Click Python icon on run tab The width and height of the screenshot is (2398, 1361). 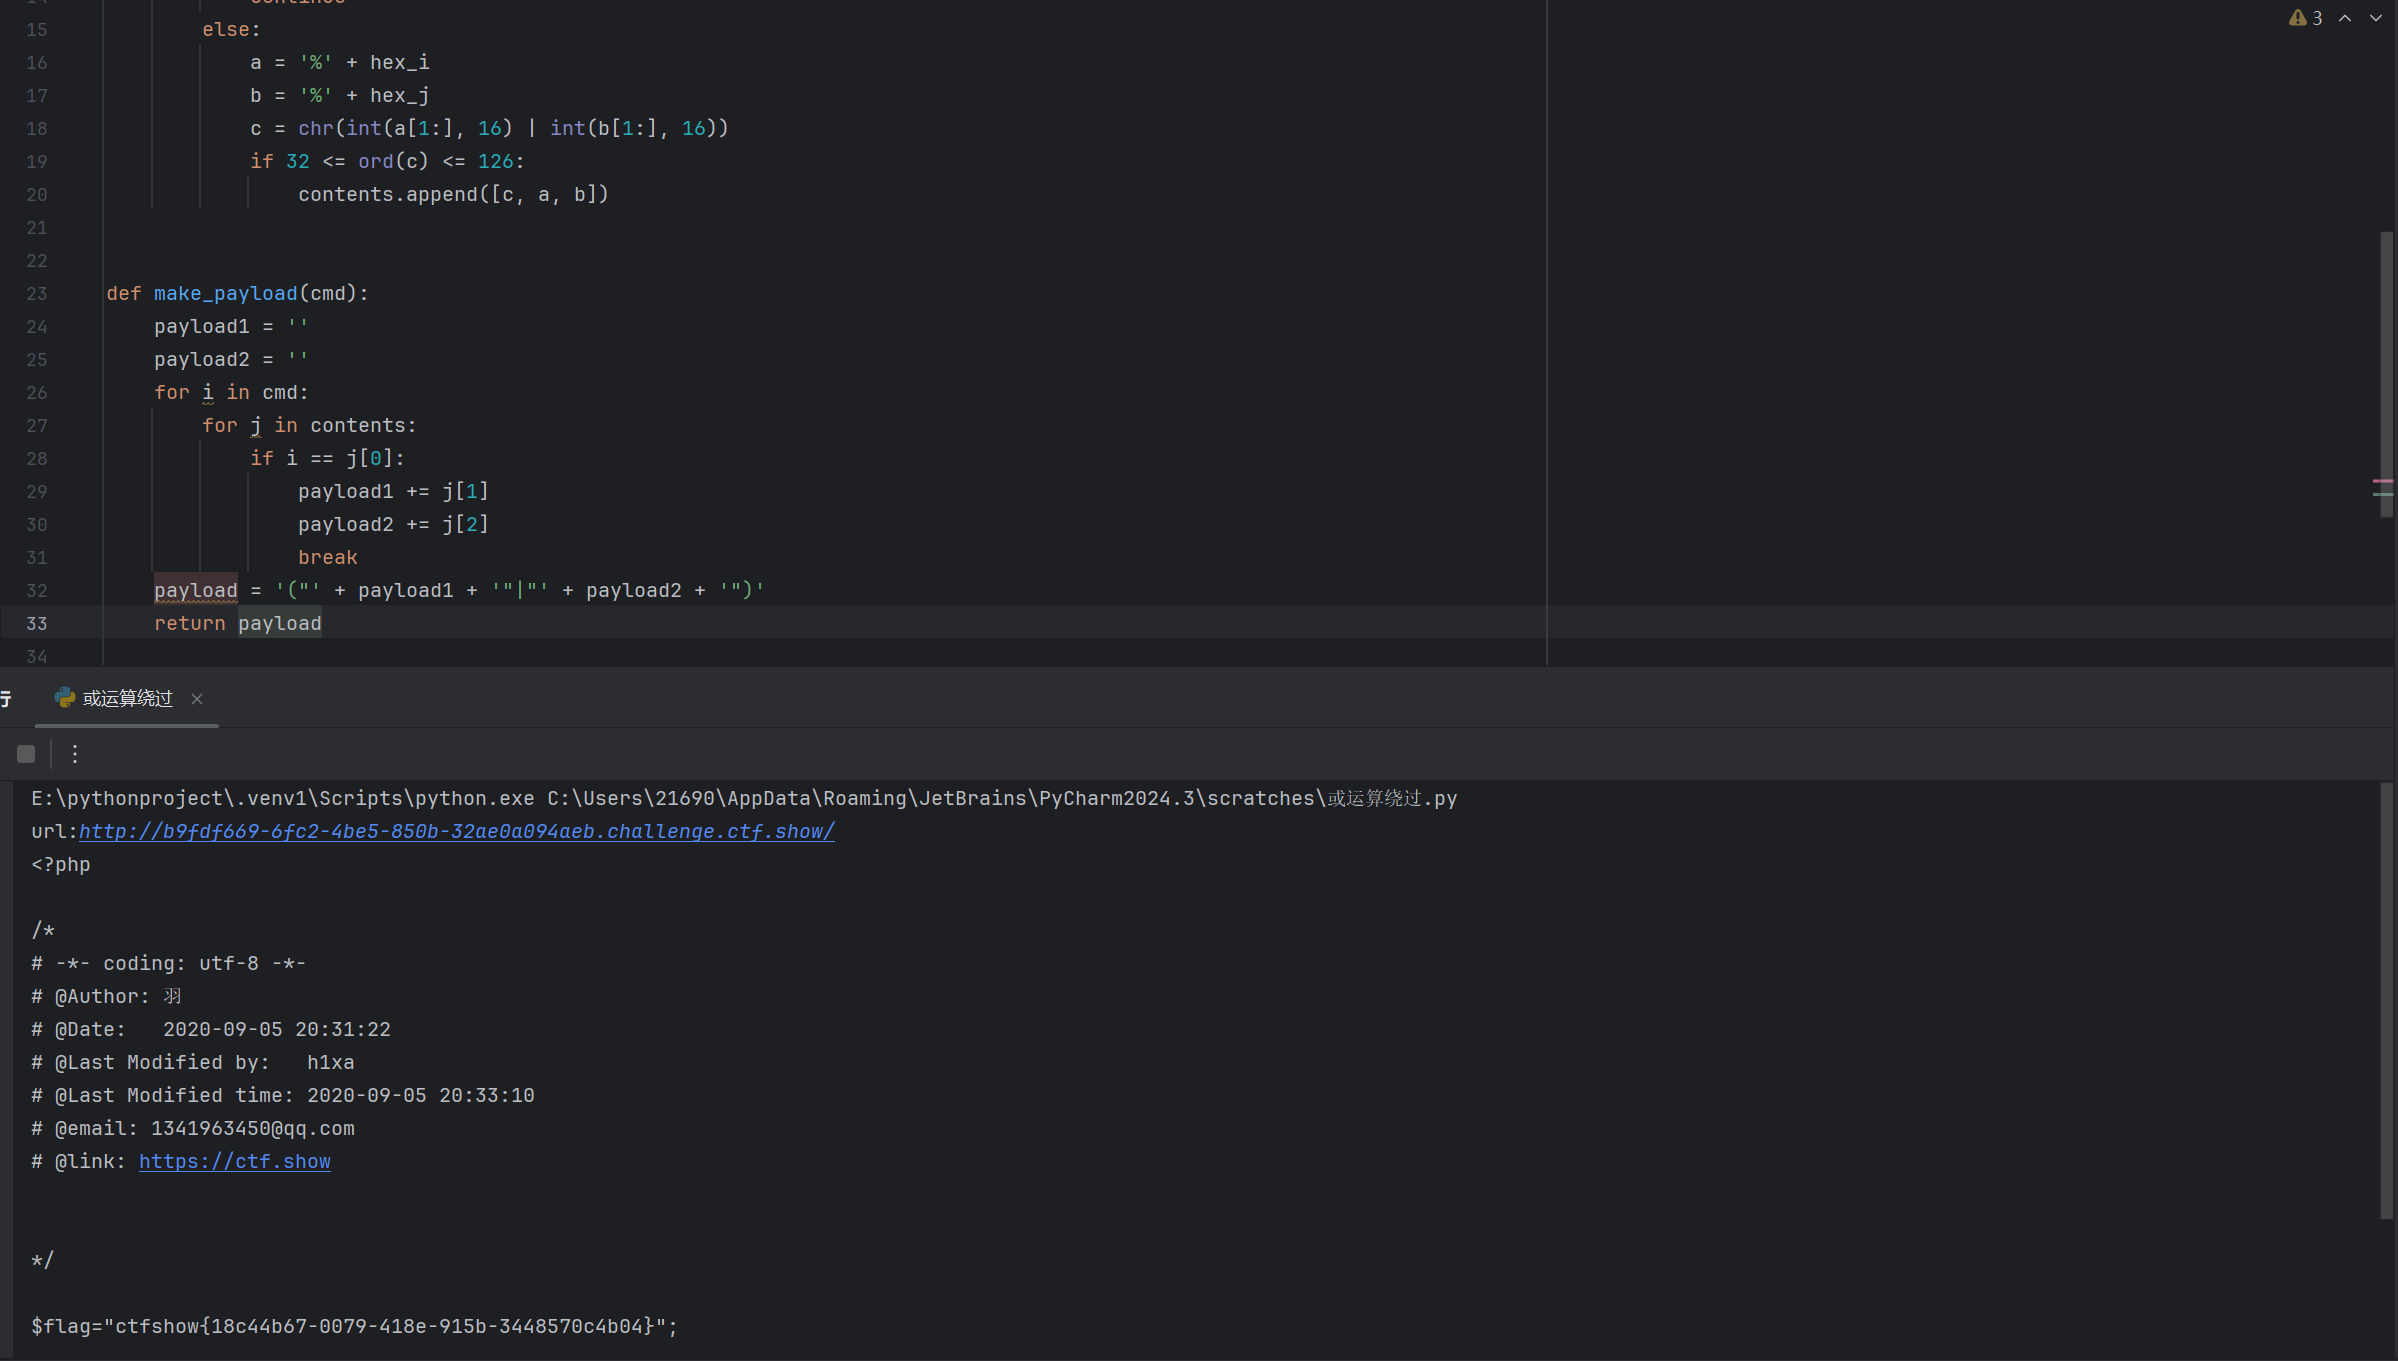[65, 698]
